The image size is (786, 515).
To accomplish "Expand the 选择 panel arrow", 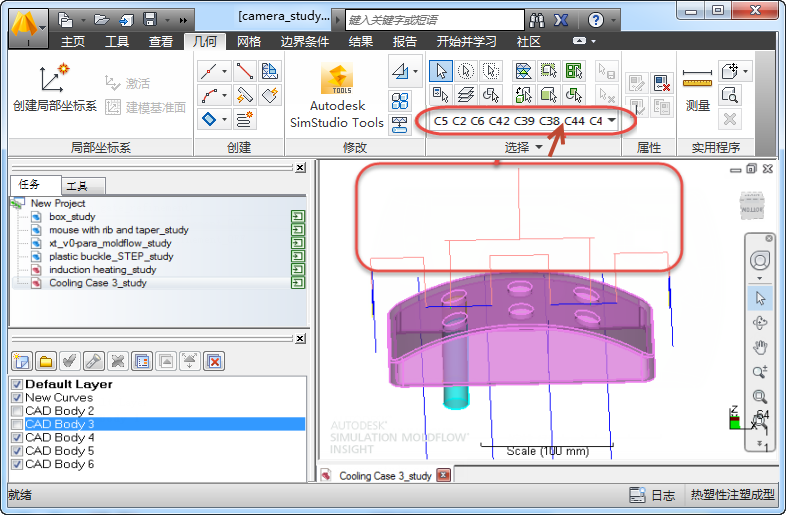I will (x=539, y=147).
